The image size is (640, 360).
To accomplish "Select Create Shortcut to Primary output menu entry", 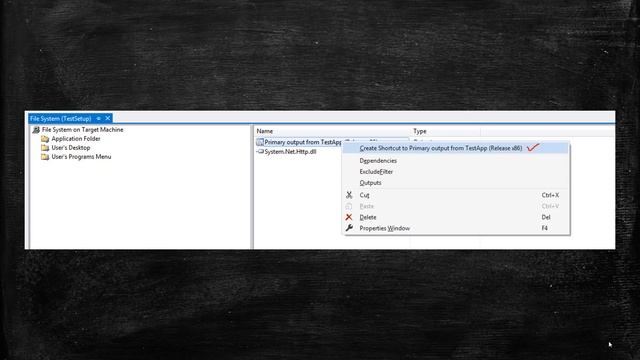I will tap(455, 148).
